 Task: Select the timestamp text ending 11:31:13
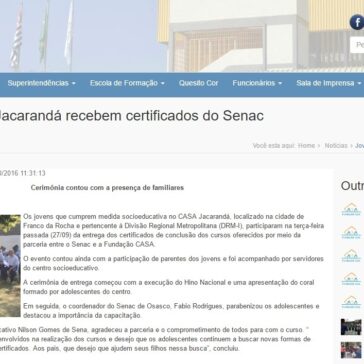23,173
